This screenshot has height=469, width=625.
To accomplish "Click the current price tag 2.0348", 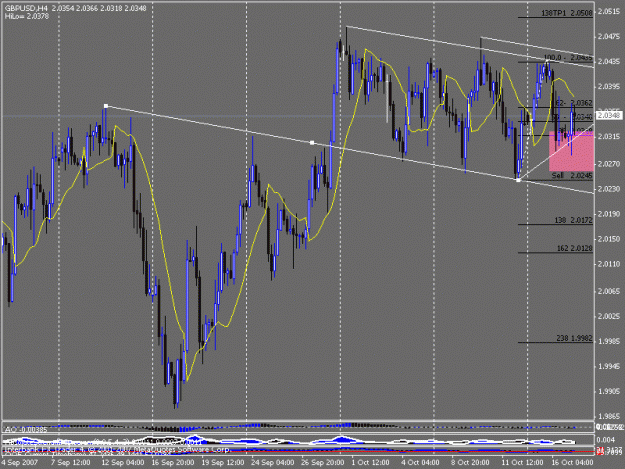I will (609, 116).
